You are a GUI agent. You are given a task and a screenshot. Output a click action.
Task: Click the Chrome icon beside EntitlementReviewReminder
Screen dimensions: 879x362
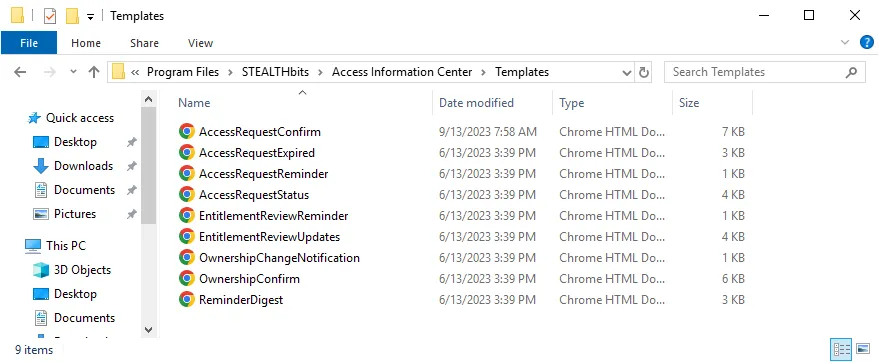[x=187, y=216]
